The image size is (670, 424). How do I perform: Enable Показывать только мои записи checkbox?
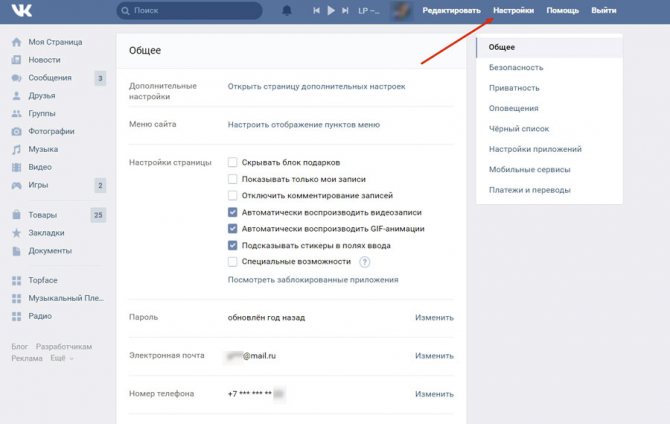click(x=232, y=179)
